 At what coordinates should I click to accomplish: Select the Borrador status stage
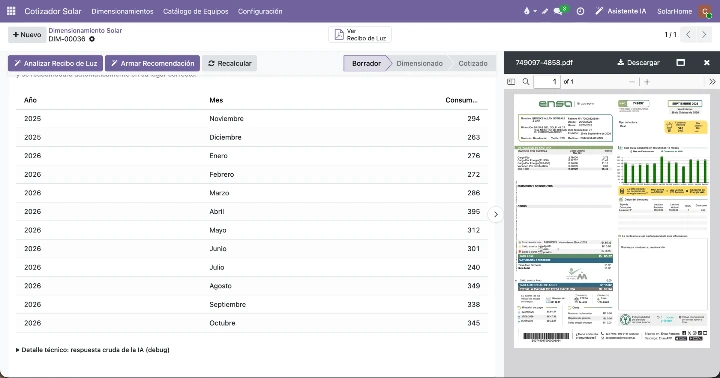(x=366, y=63)
